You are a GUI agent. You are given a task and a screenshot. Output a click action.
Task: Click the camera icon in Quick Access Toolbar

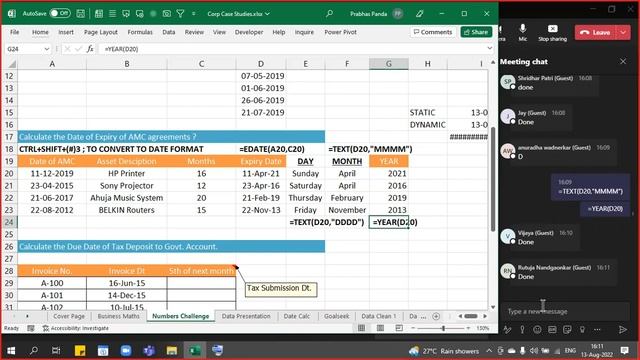tap(167, 13)
